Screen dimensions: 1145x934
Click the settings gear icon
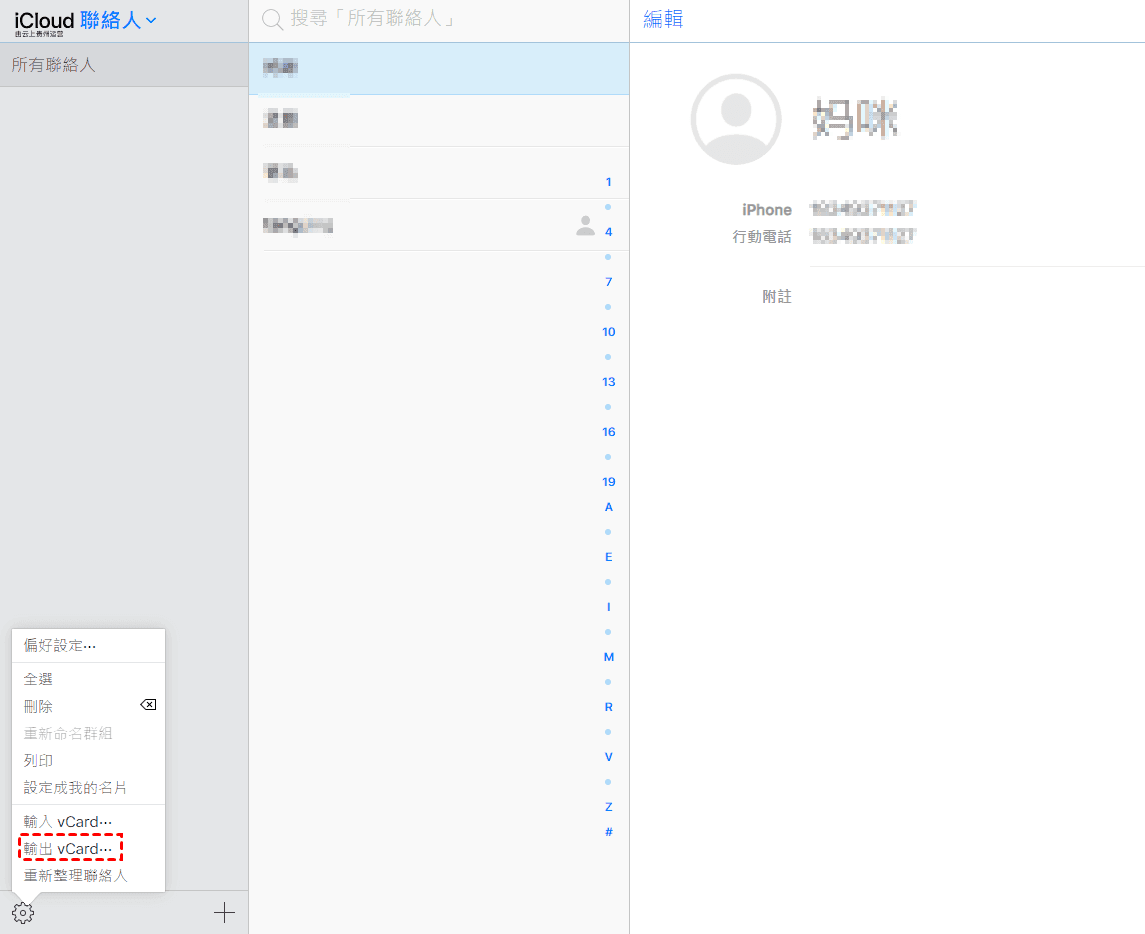(x=23, y=912)
